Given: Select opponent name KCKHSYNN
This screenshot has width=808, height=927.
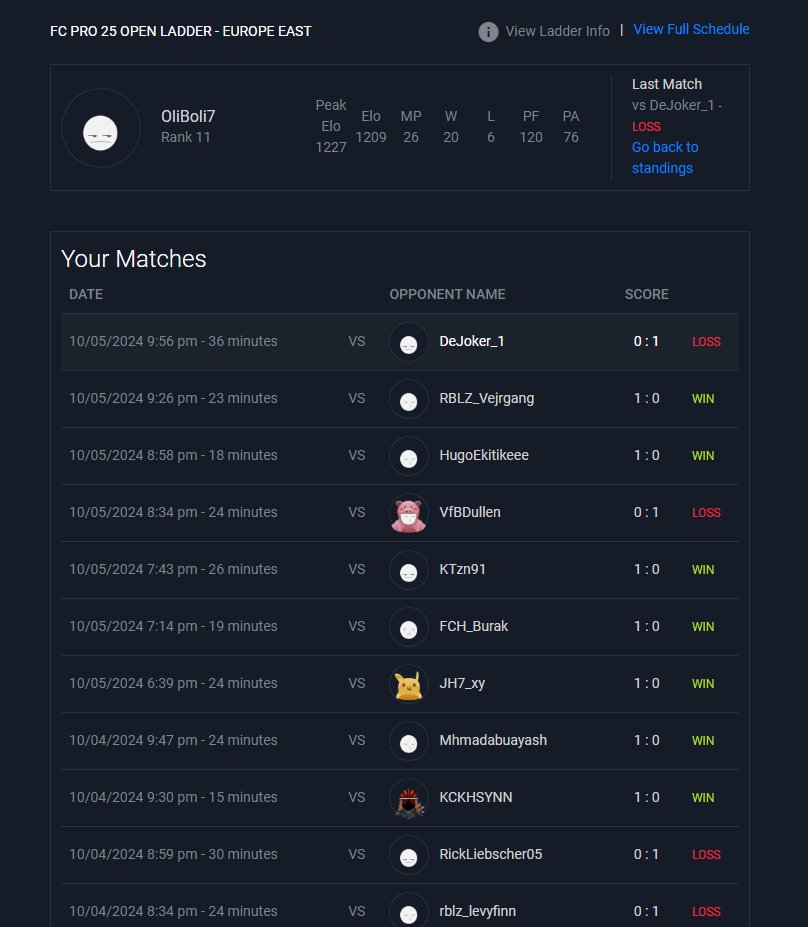Looking at the screenshot, I should tap(476, 797).
